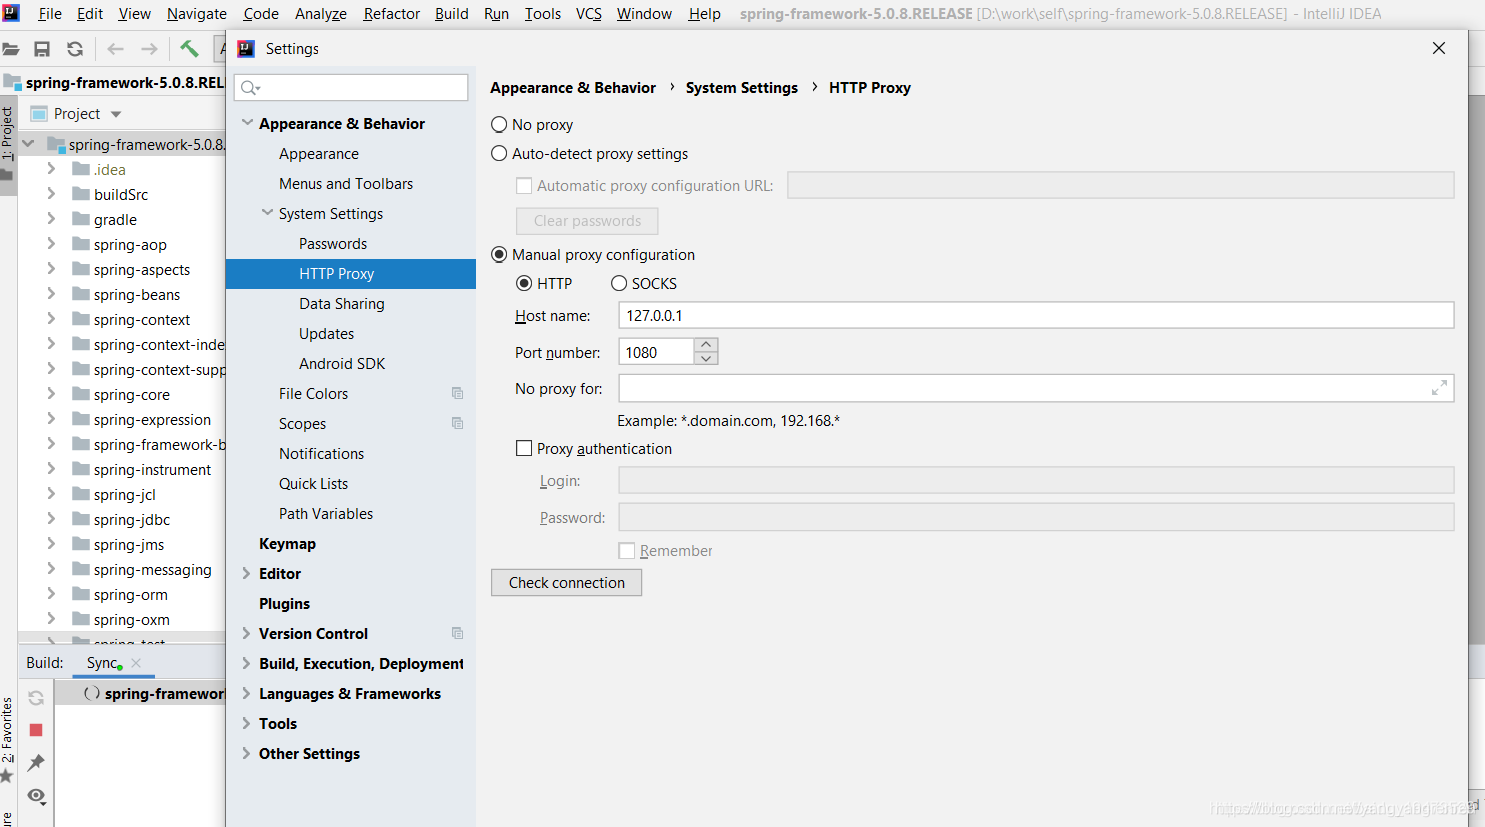Screen dimensions: 1485x827
Task: Expand Build, Execution, Deployment settings group
Action: [x=246, y=663]
